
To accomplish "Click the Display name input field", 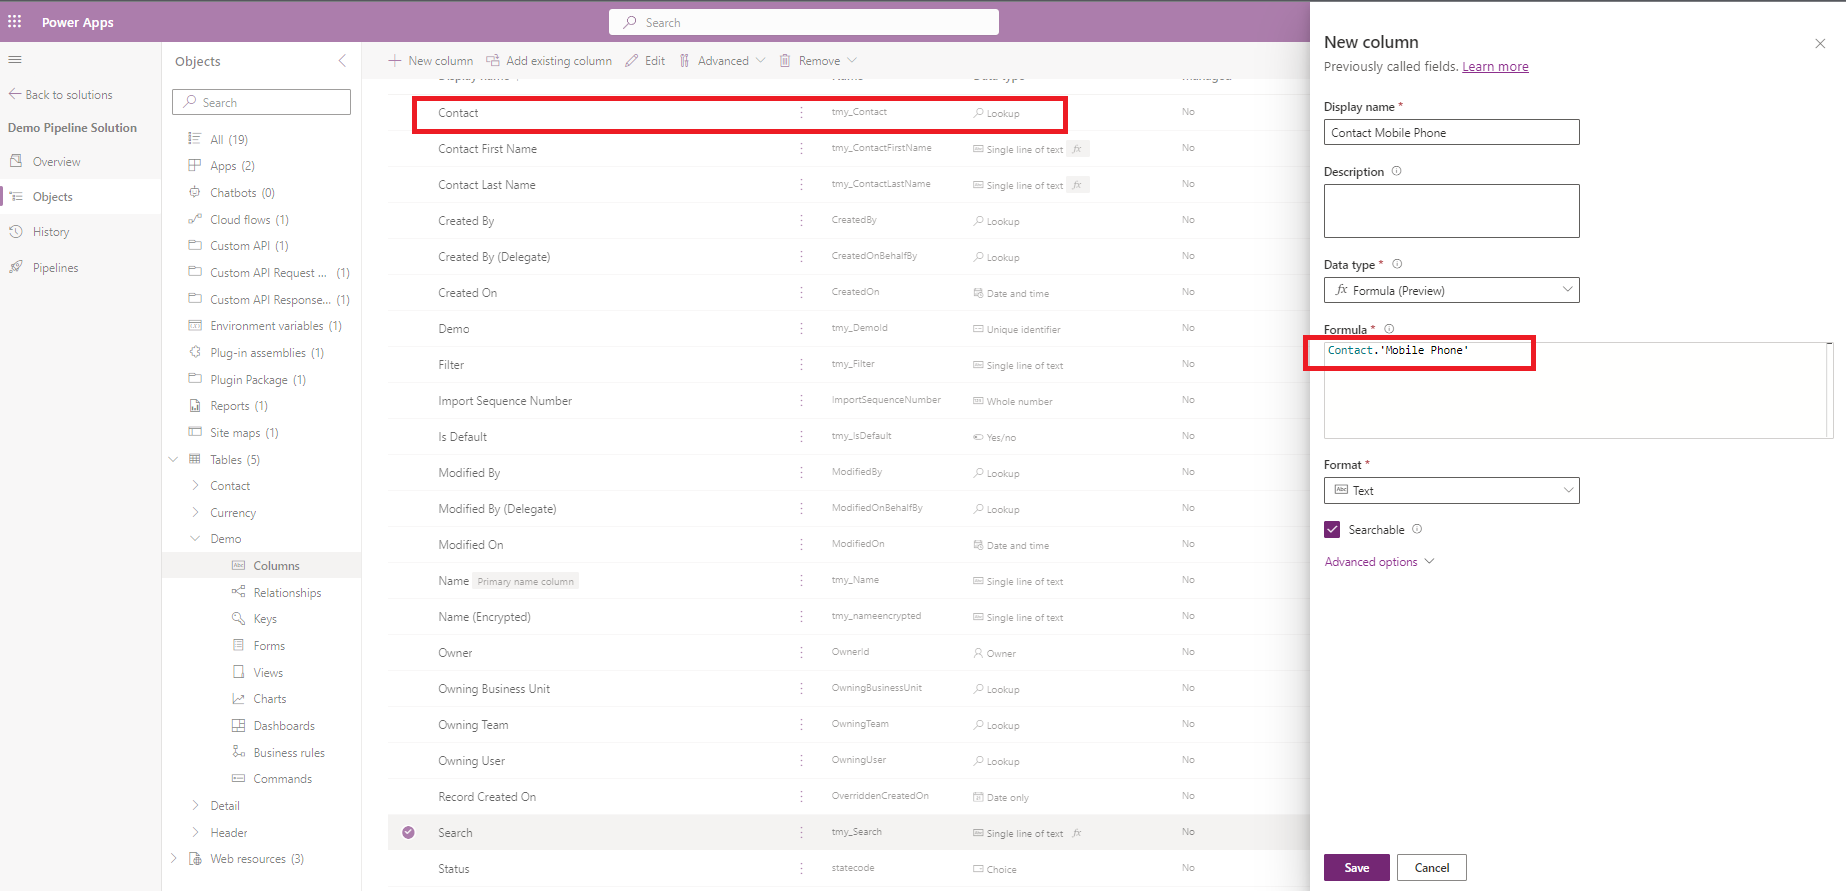I will [x=1452, y=132].
